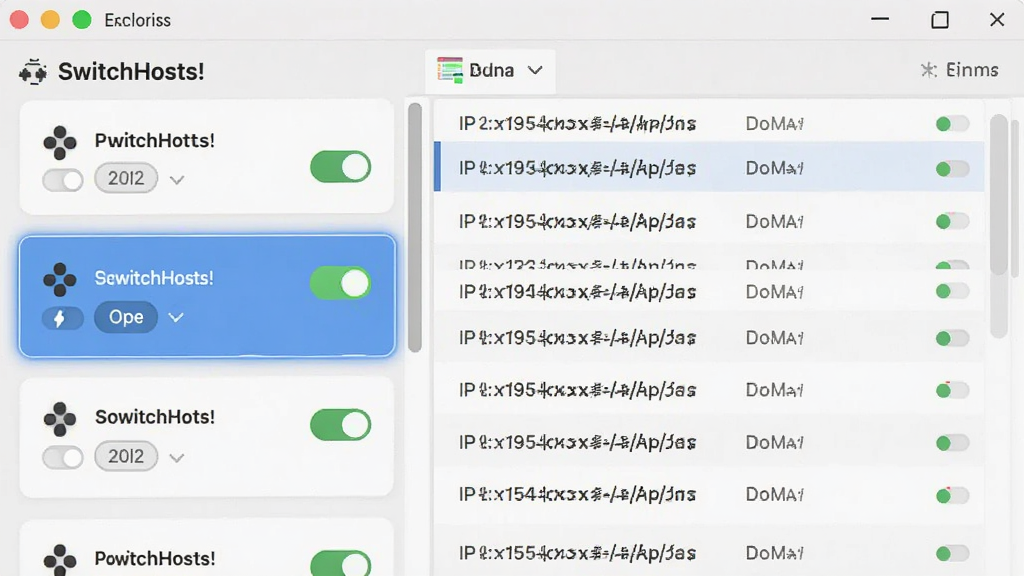Viewport: 1024px width, 576px height.
Task: Expand the chevron next to SowitchHots! 2012
Action: point(176,458)
